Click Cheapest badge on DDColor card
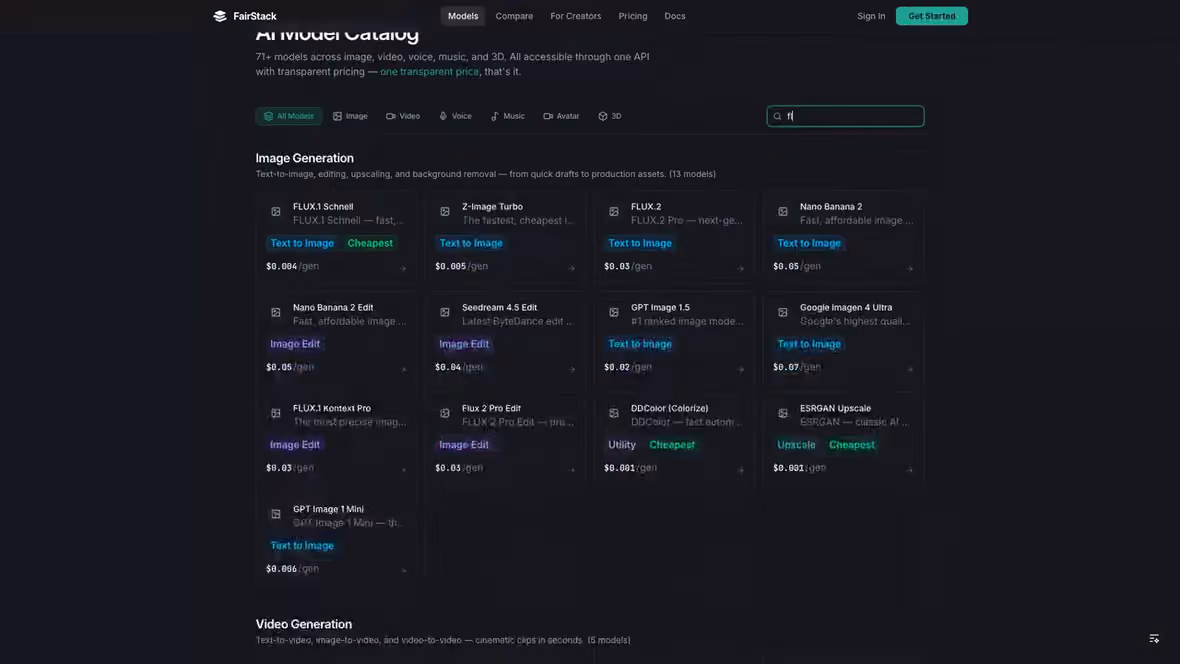 point(672,445)
